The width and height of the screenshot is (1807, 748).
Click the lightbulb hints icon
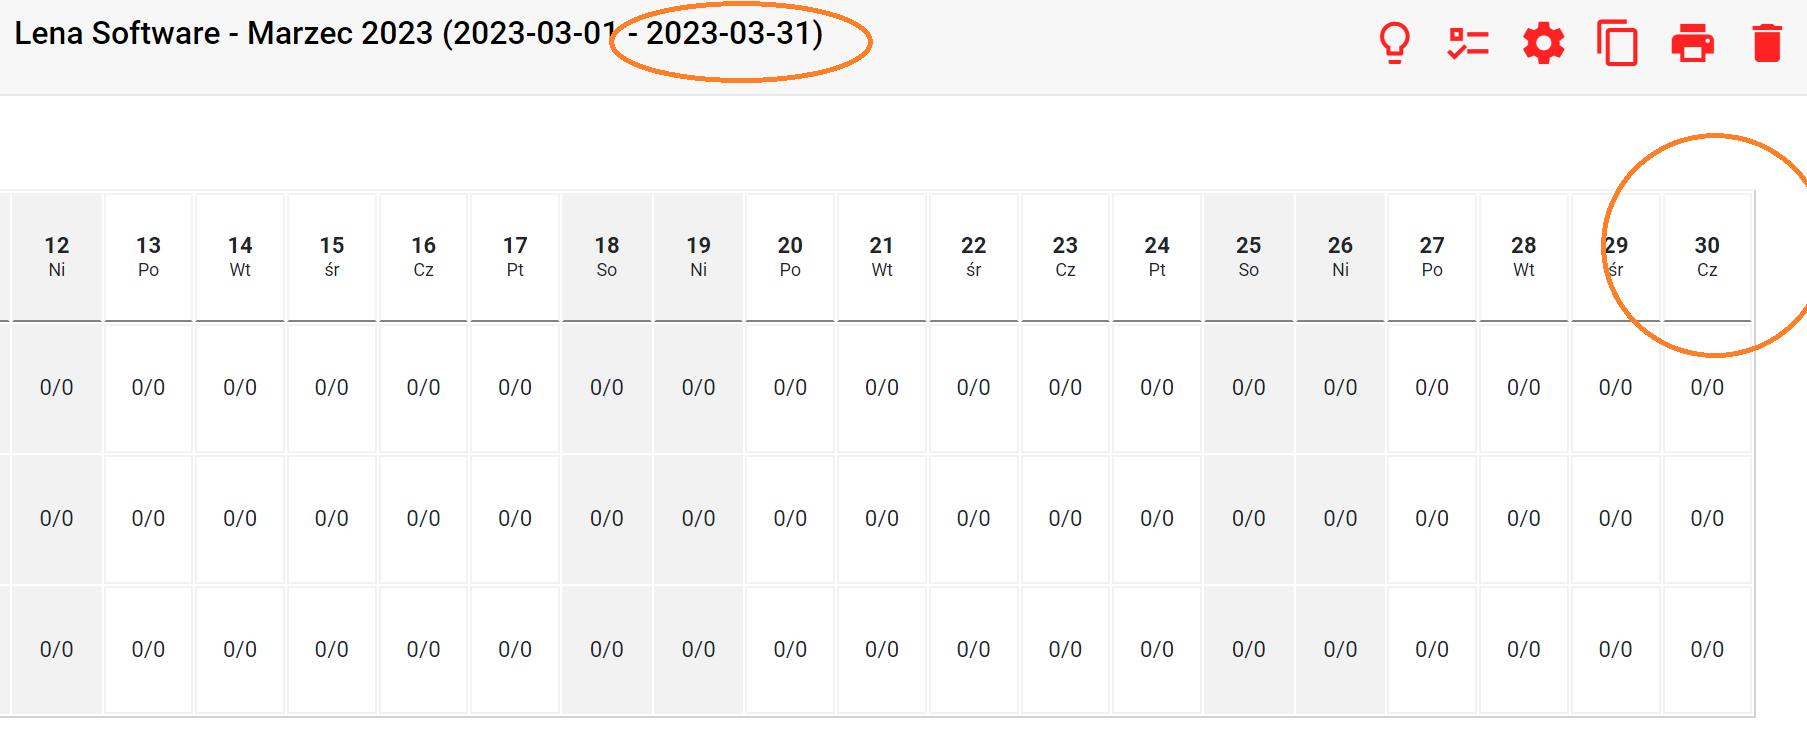[x=1394, y=43]
